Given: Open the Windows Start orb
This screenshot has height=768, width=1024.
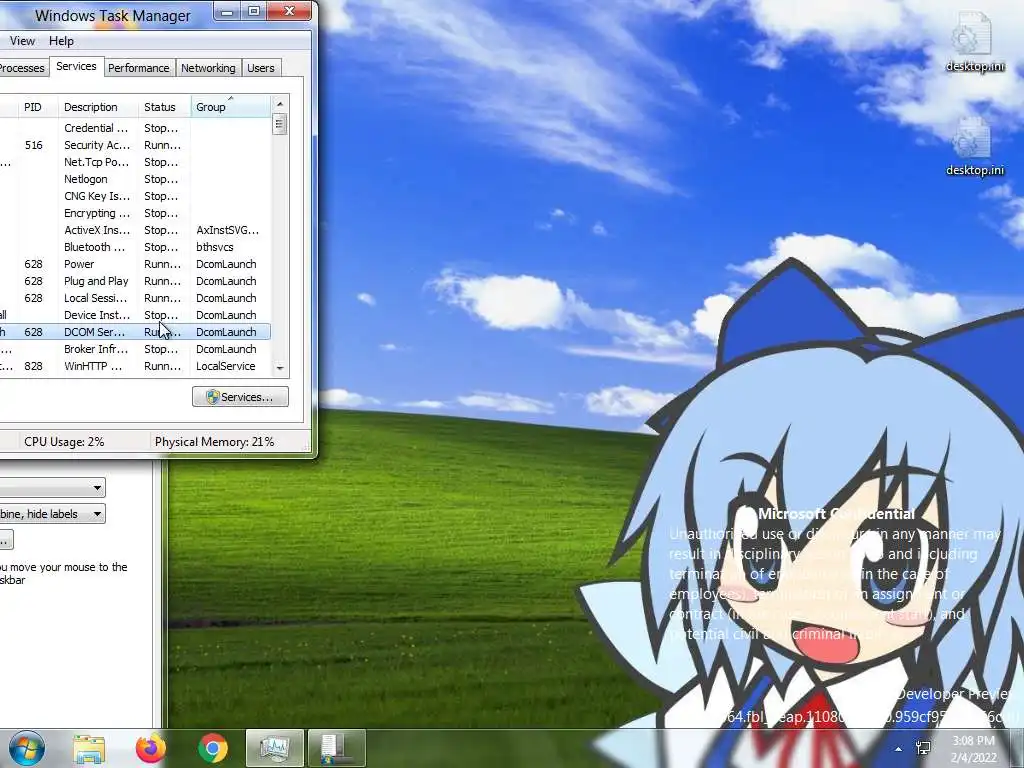Looking at the screenshot, I should tap(26, 748).
